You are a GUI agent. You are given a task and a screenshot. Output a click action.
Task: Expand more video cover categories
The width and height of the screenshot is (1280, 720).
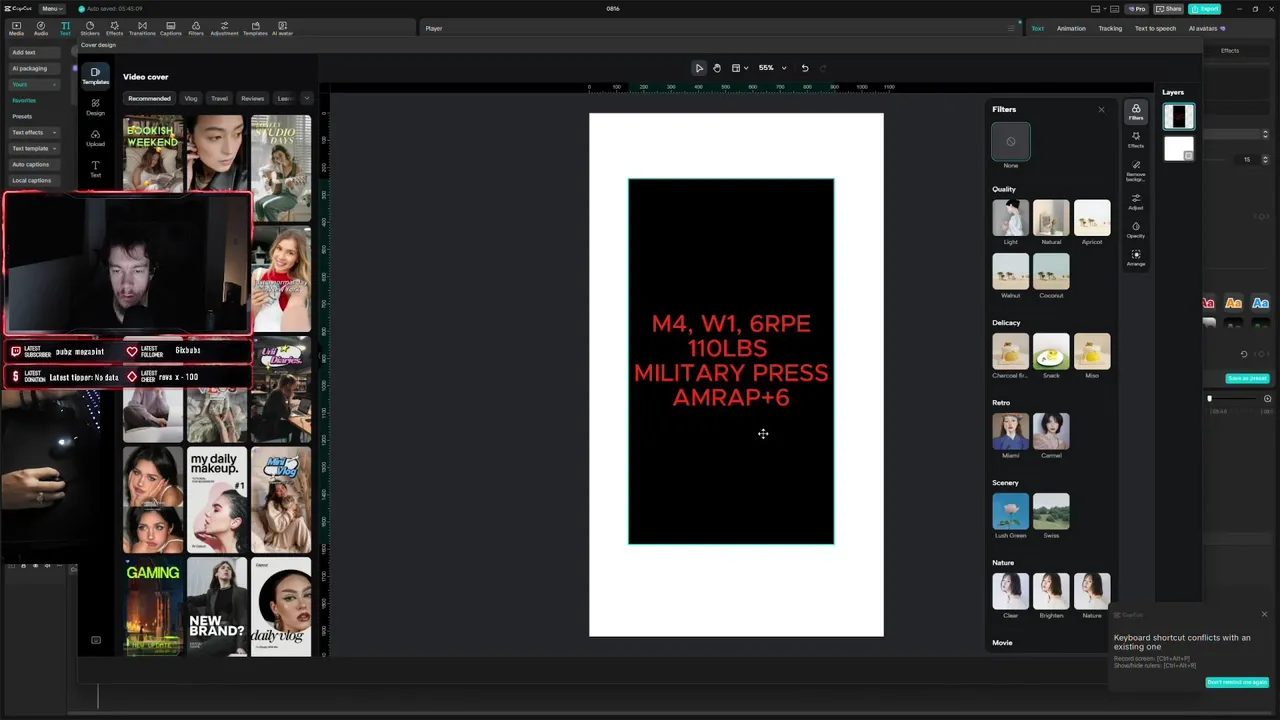click(x=306, y=98)
